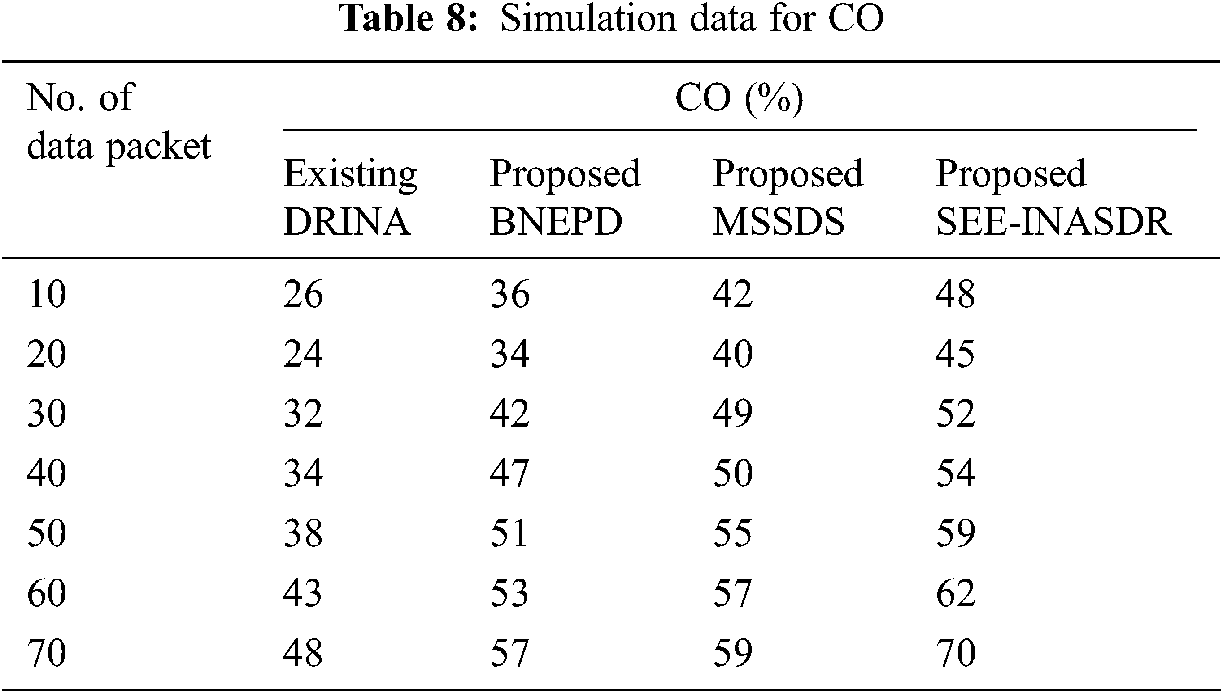1223x693 pixels.
Task: Select the "Proposed MSSDS" column header
Action: point(787,198)
